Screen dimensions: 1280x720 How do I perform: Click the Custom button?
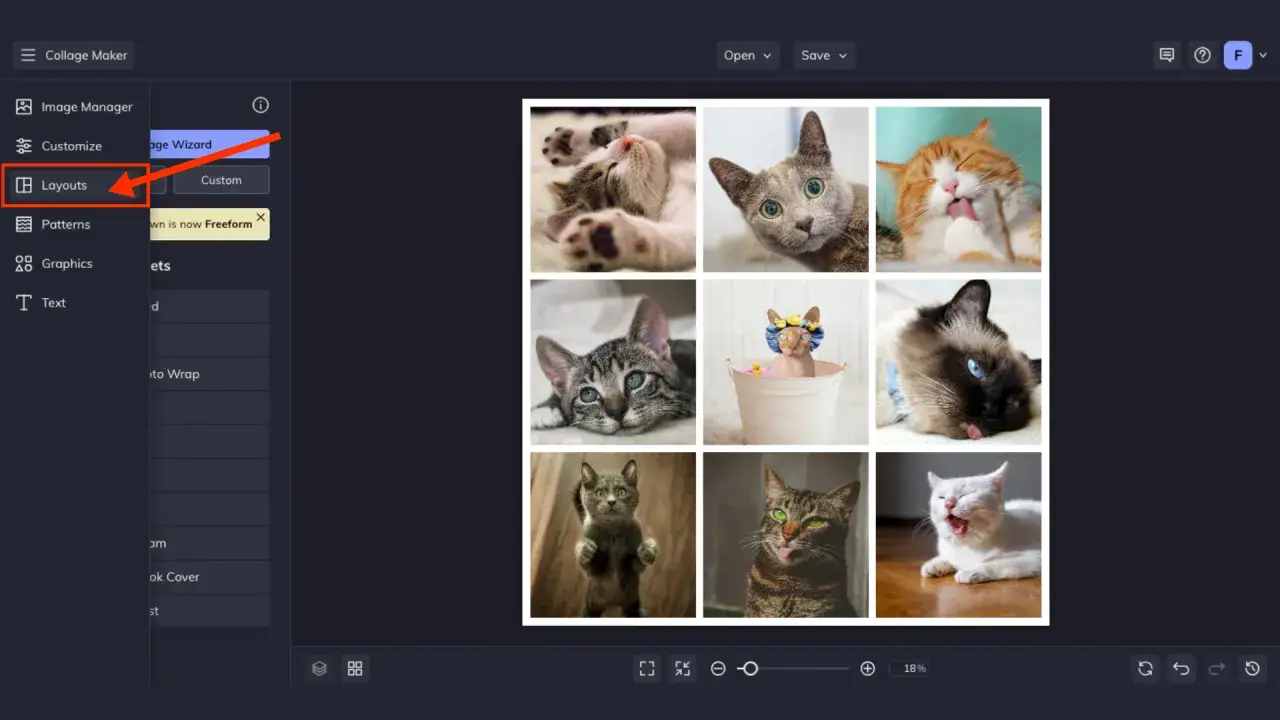click(x=221, y=180)
